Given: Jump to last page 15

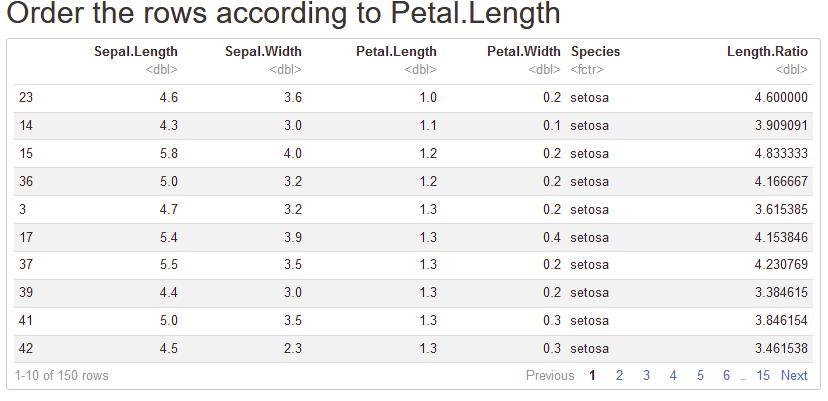Looking at the screenshot, I should coord(763,376).
